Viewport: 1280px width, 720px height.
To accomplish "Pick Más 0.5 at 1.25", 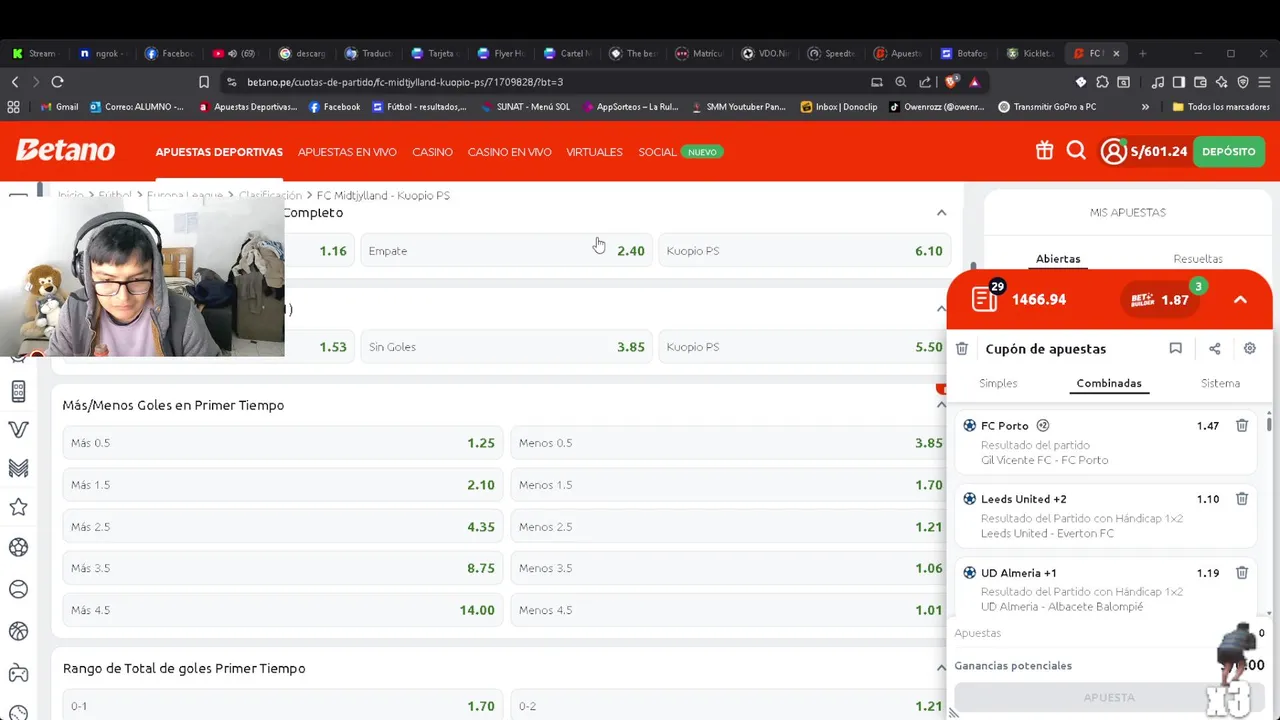I will click(282, 443).
